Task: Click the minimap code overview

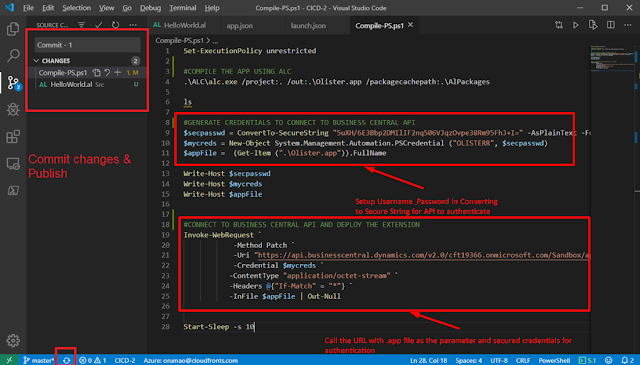Action: click(x=613, y=59)
